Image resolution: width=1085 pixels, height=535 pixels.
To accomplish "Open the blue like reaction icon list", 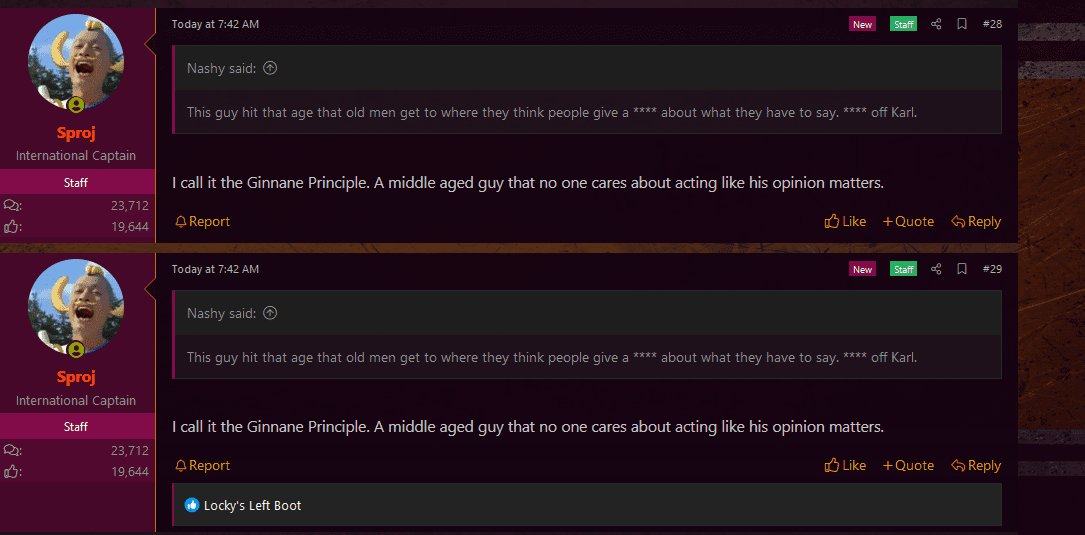I will (x=192, y=505).
